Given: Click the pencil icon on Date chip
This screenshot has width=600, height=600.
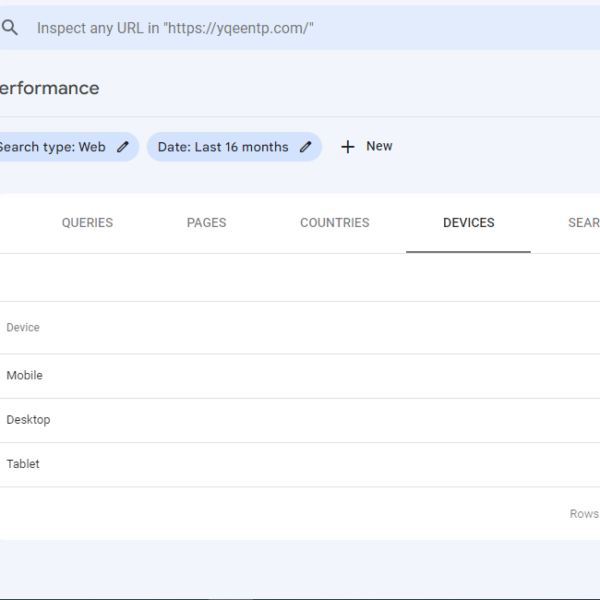Looking at the screenshot, I should [305, 147].
